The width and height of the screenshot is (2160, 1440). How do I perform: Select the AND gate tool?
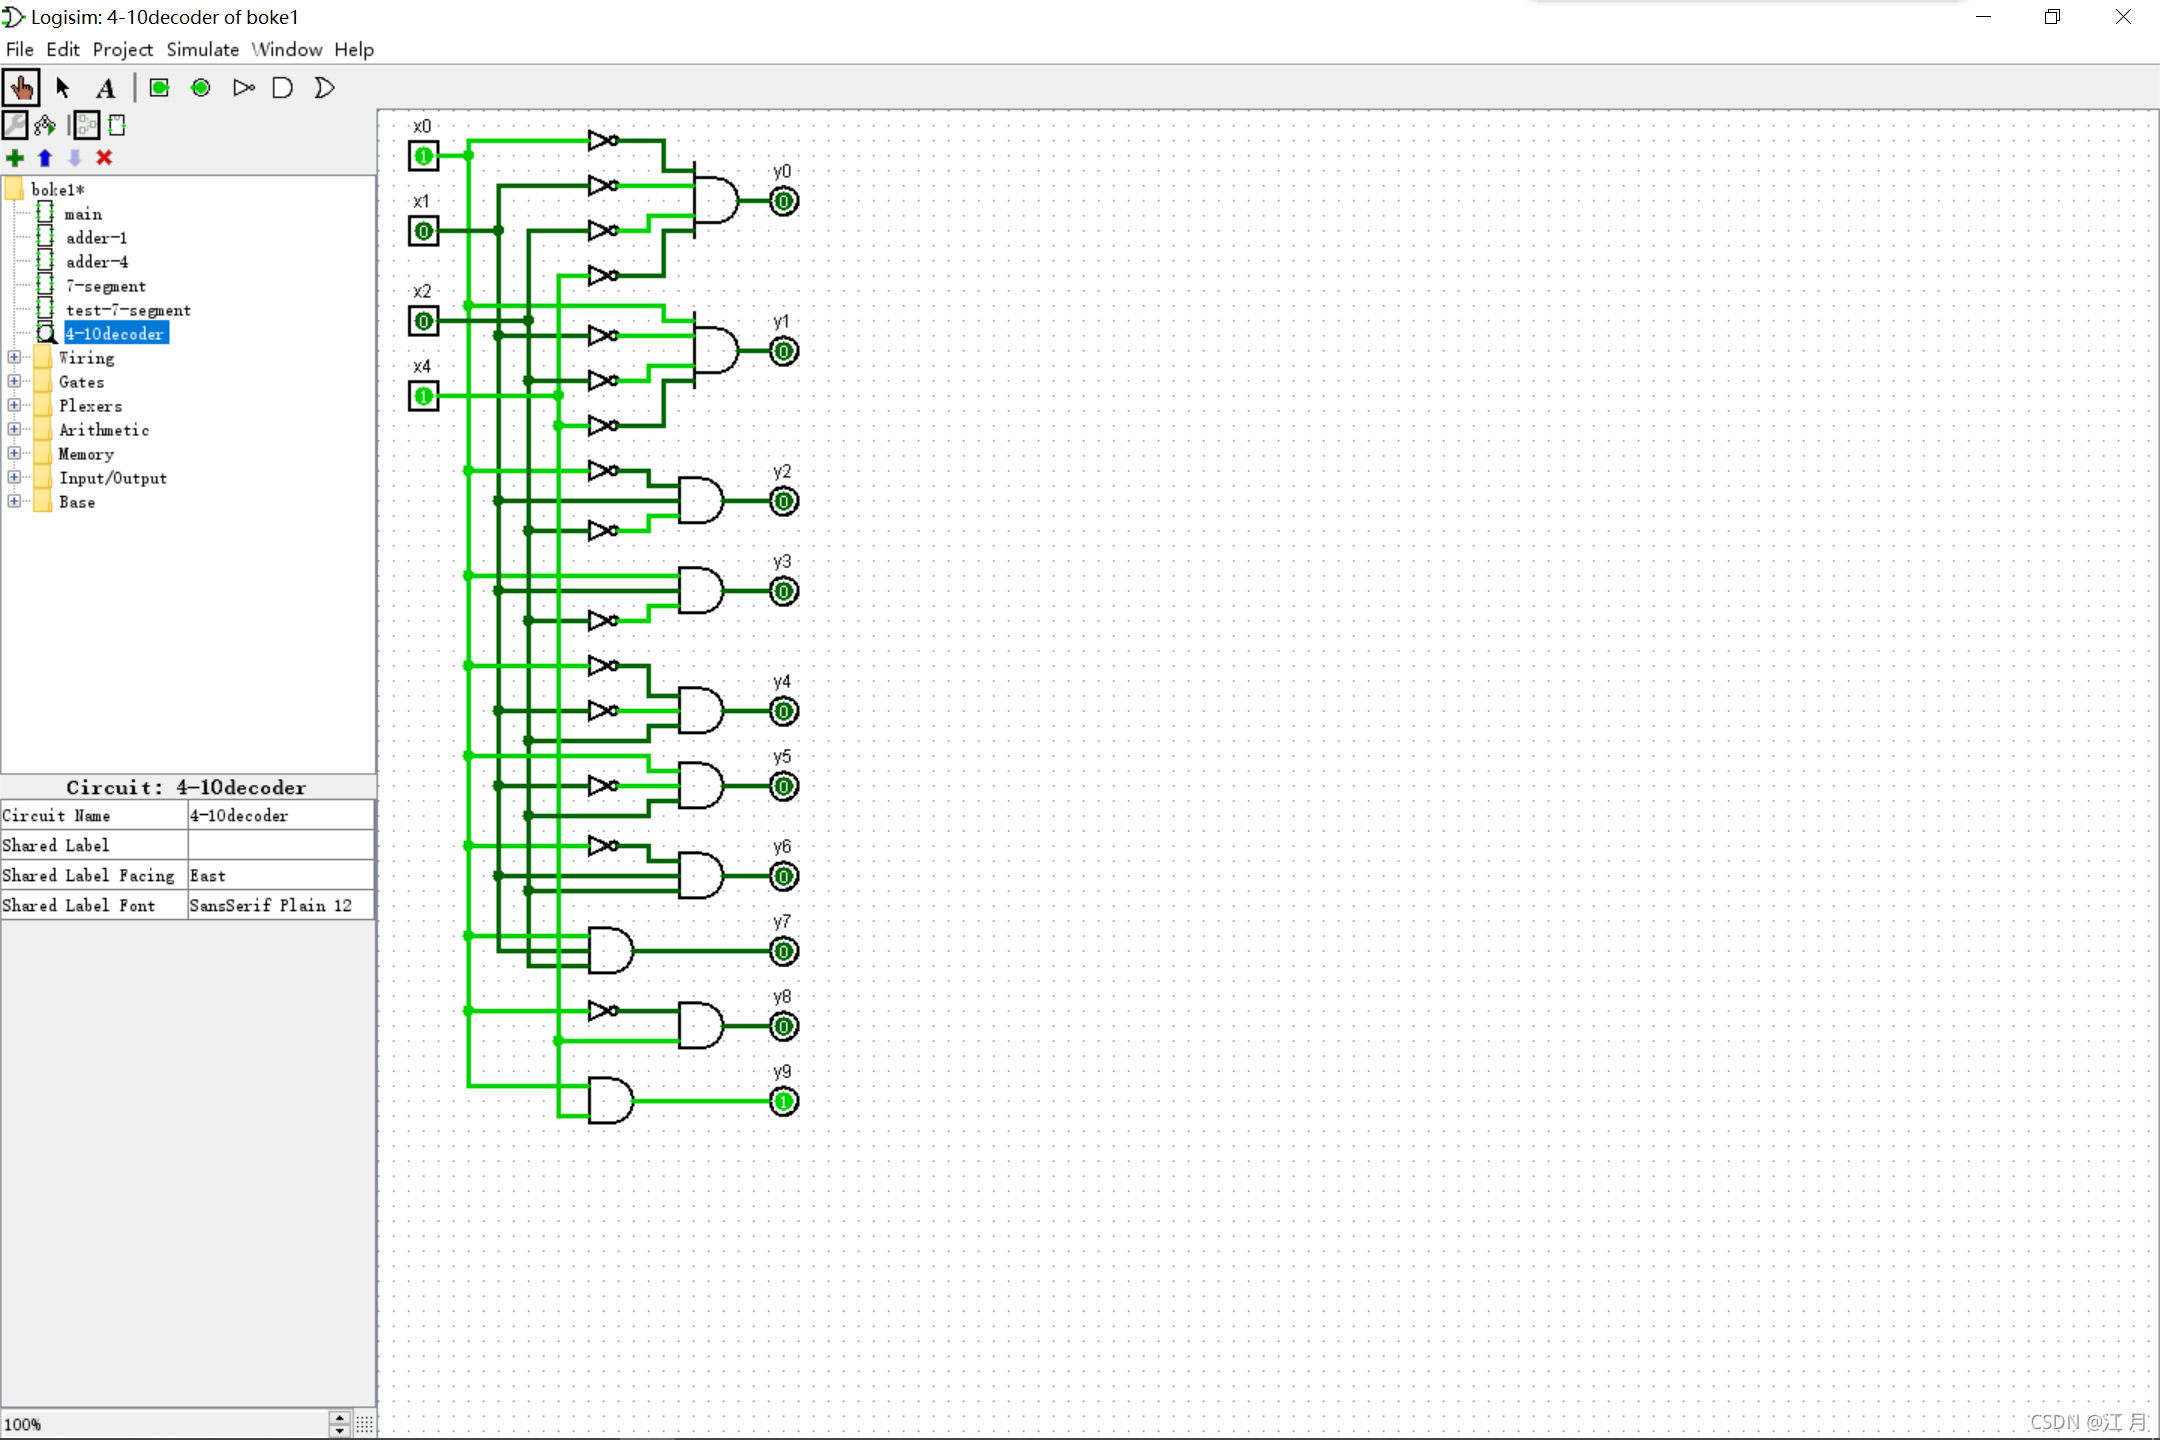tap(283, 88)
